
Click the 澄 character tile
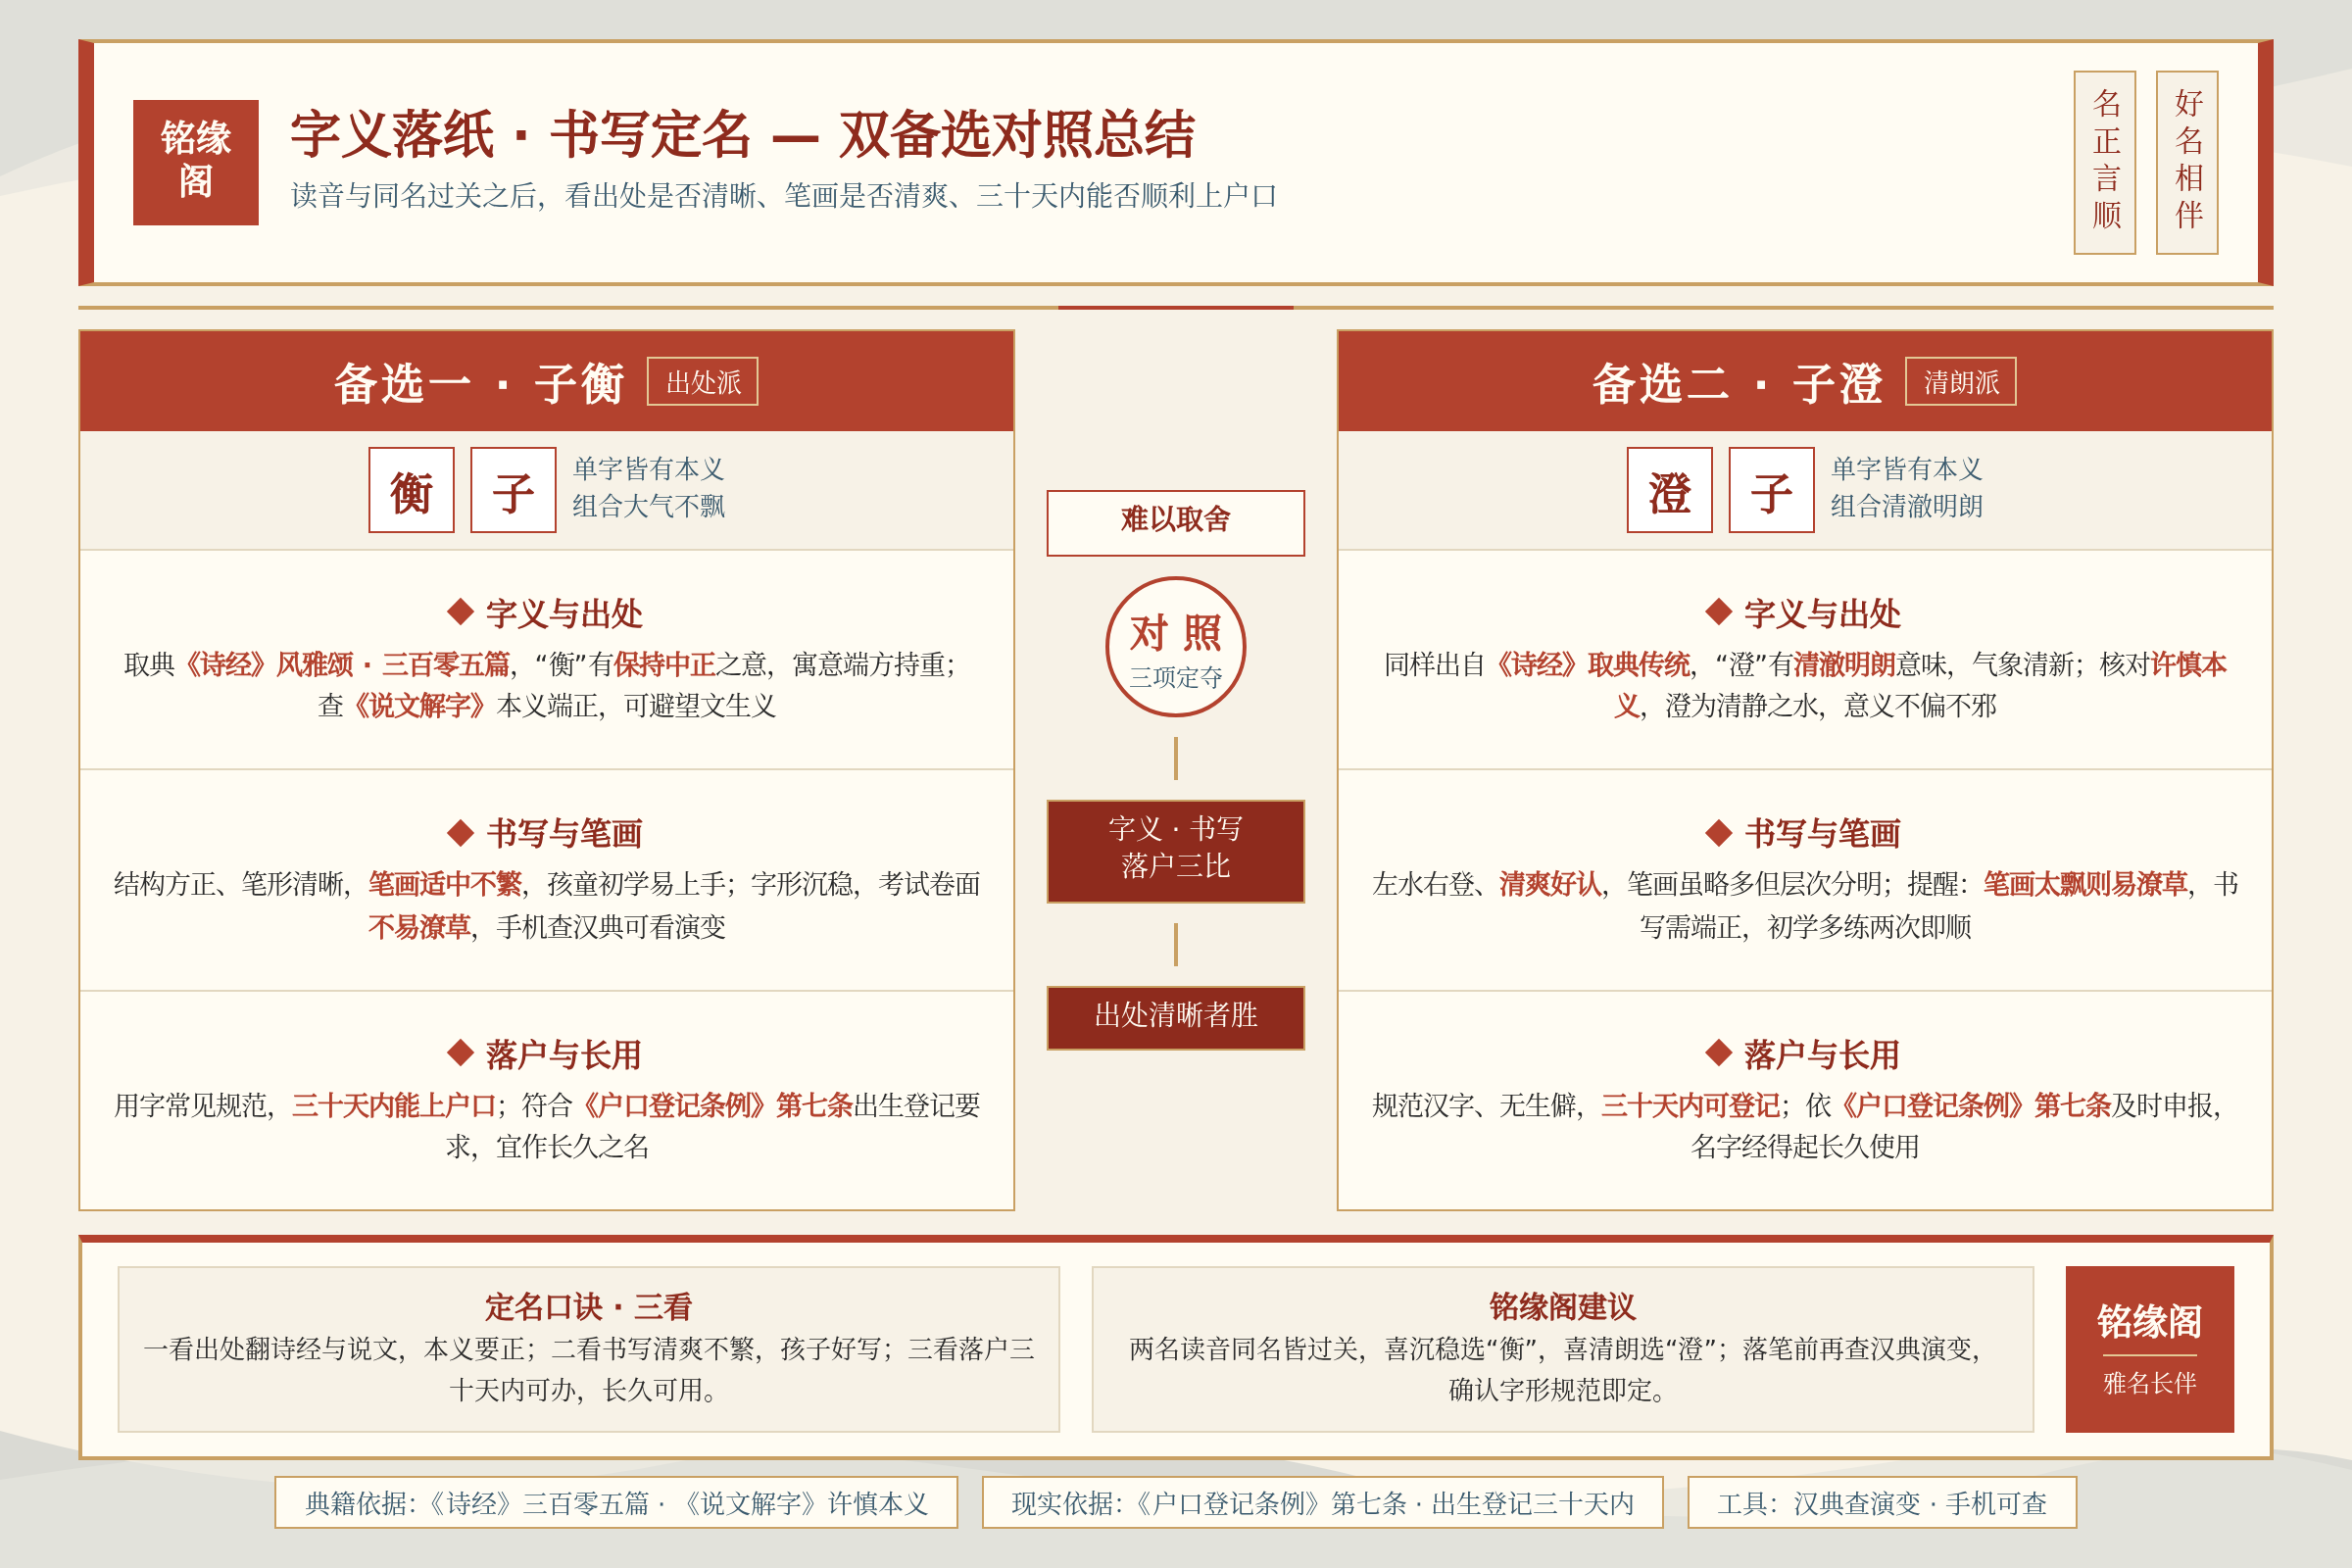pyautogui.click(x=1670, y=490)
